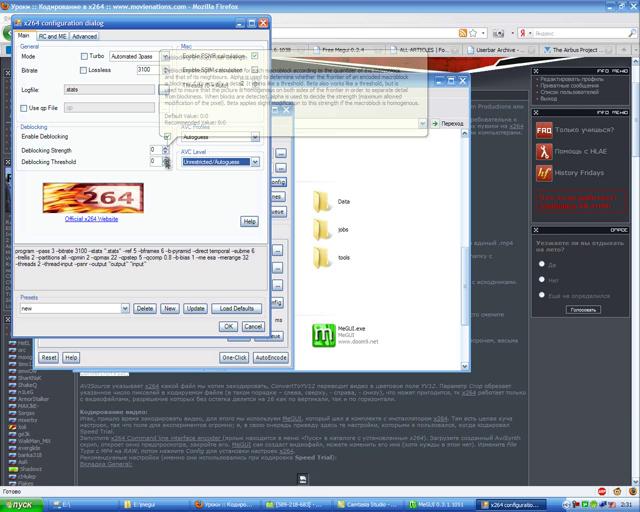Open the tools folder icon
This screenshot has width=640, height=512.
pos(322,258)
